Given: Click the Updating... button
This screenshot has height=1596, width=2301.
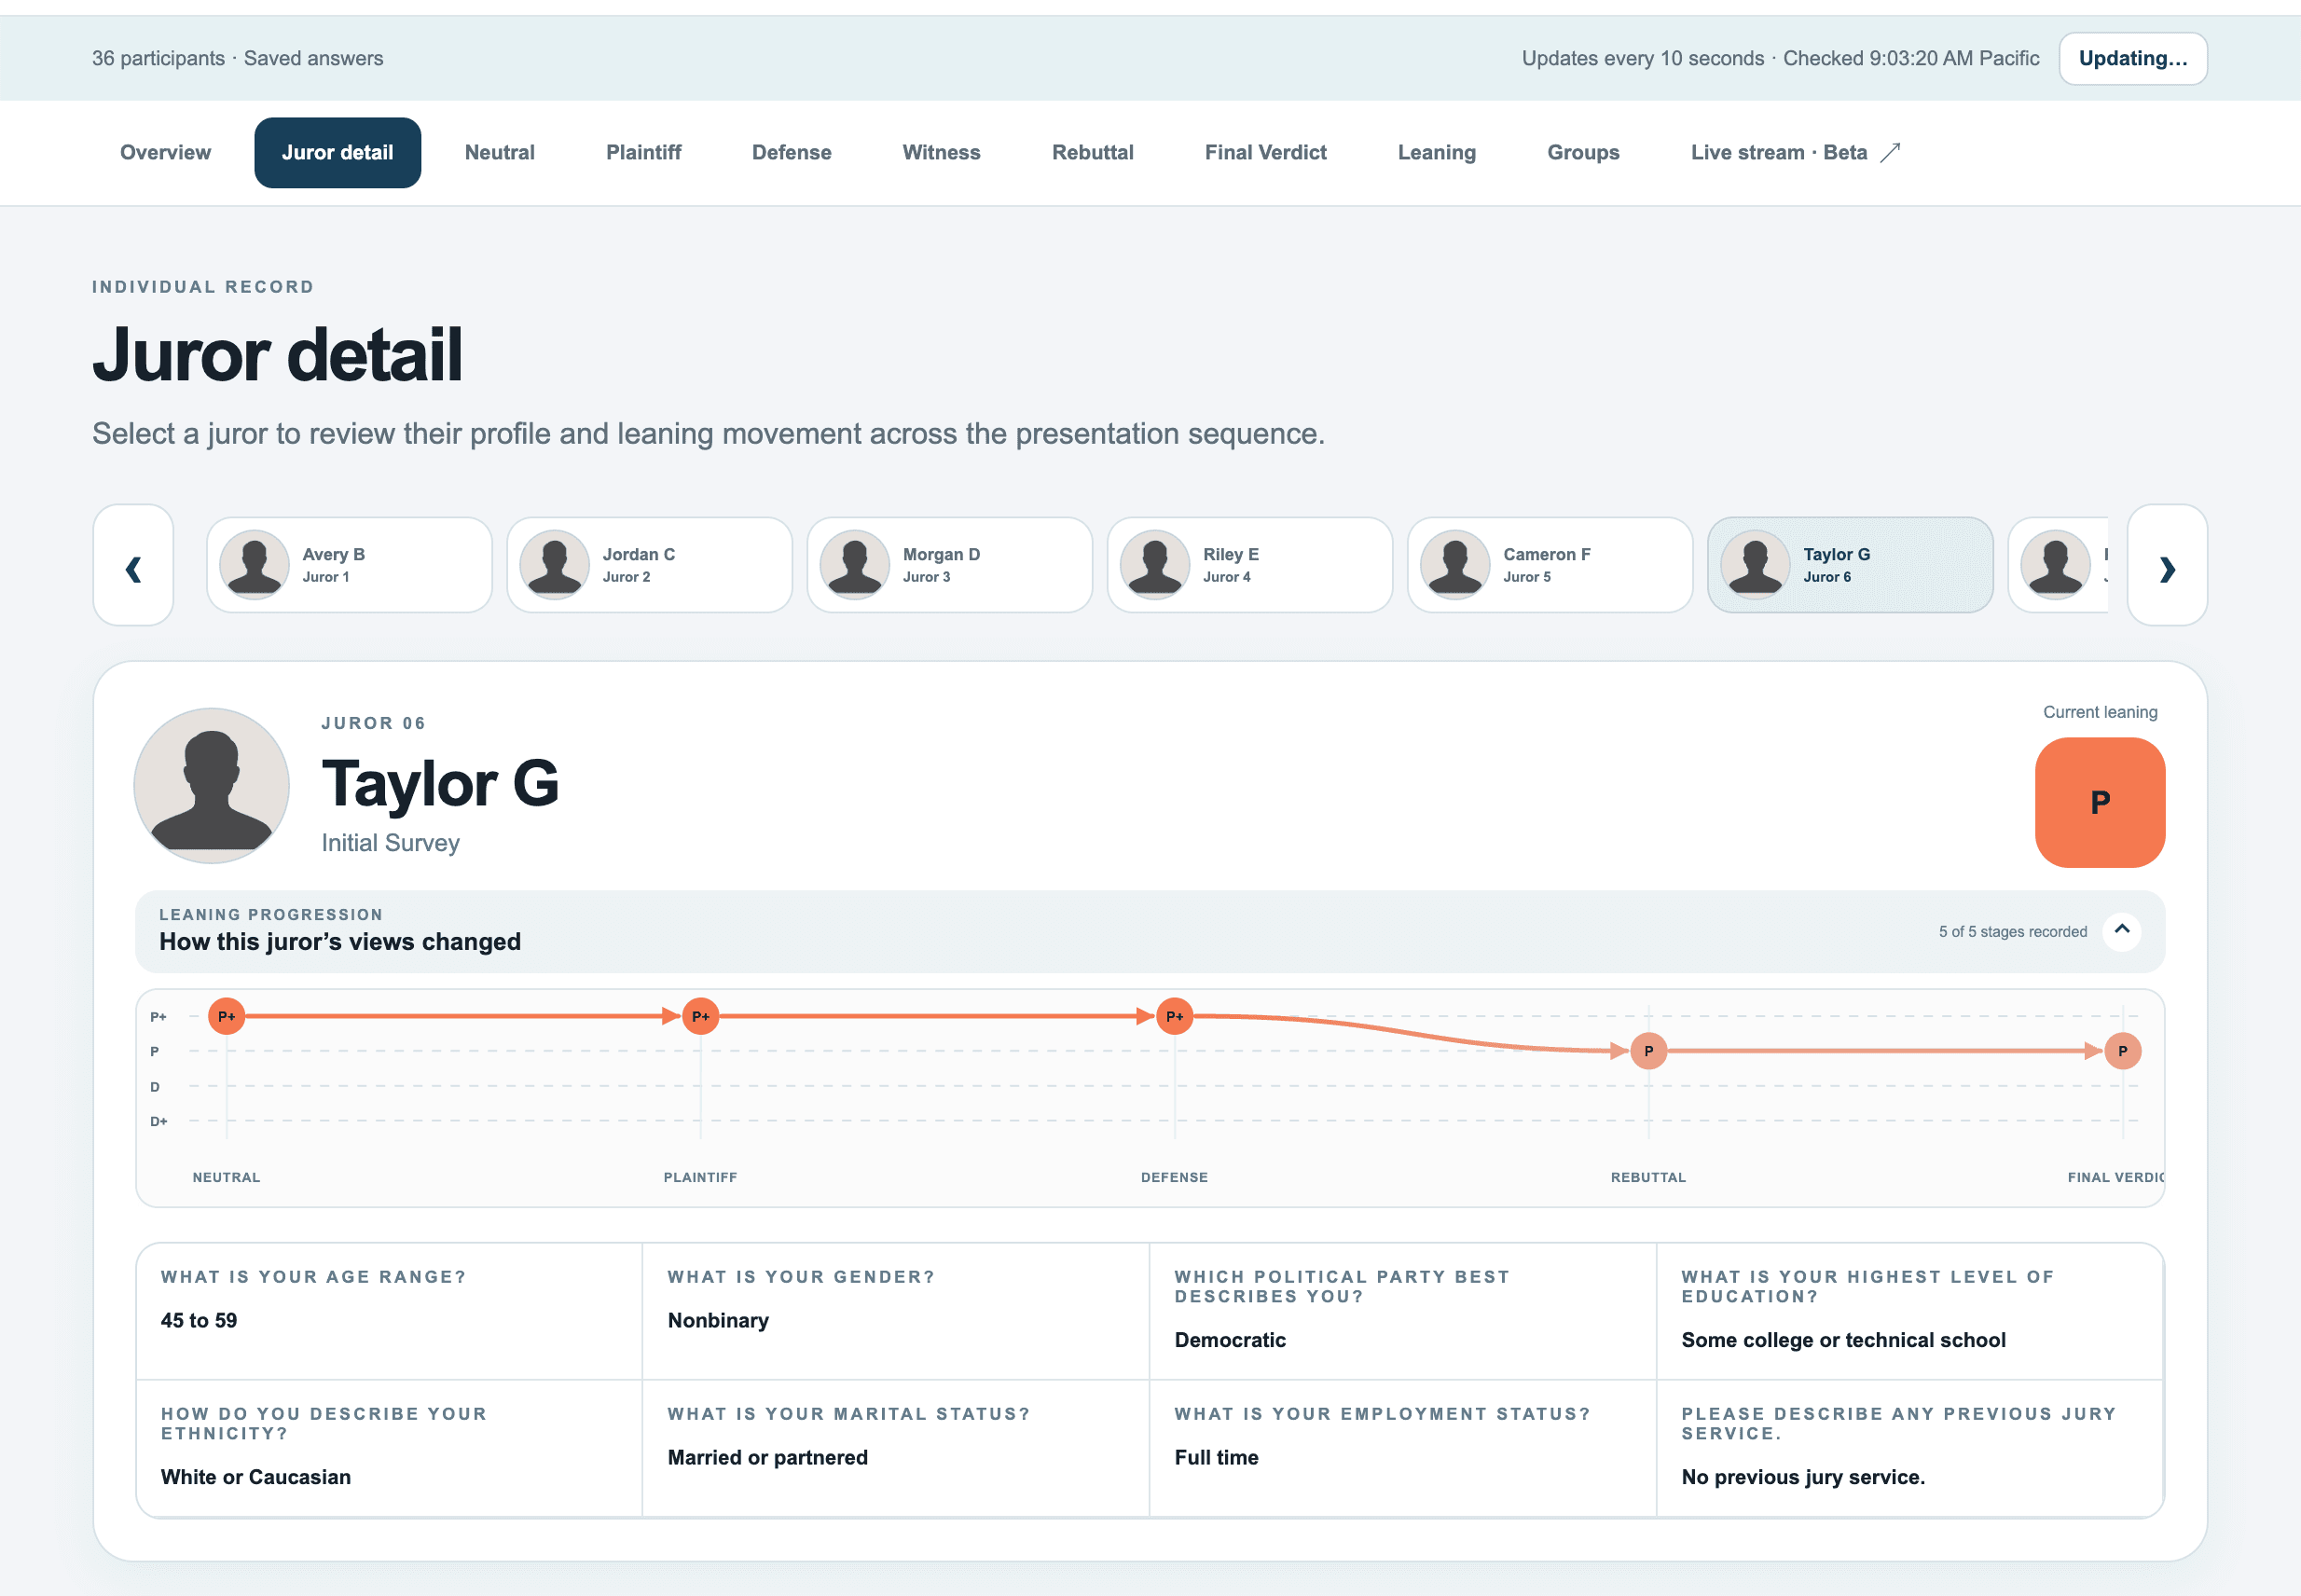Looking at the screenshot, I should 2133,58.
